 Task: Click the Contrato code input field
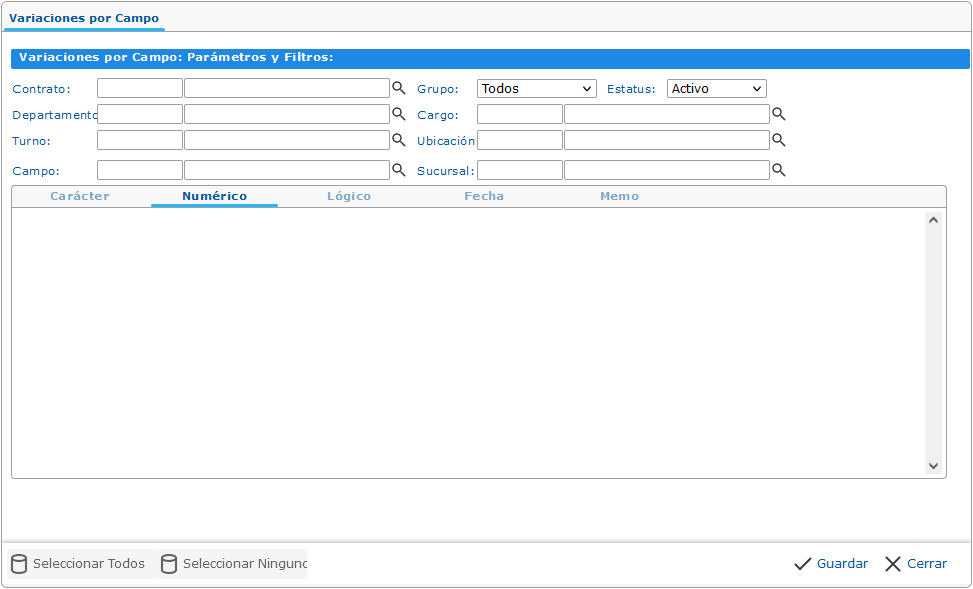tap(140, 88)
